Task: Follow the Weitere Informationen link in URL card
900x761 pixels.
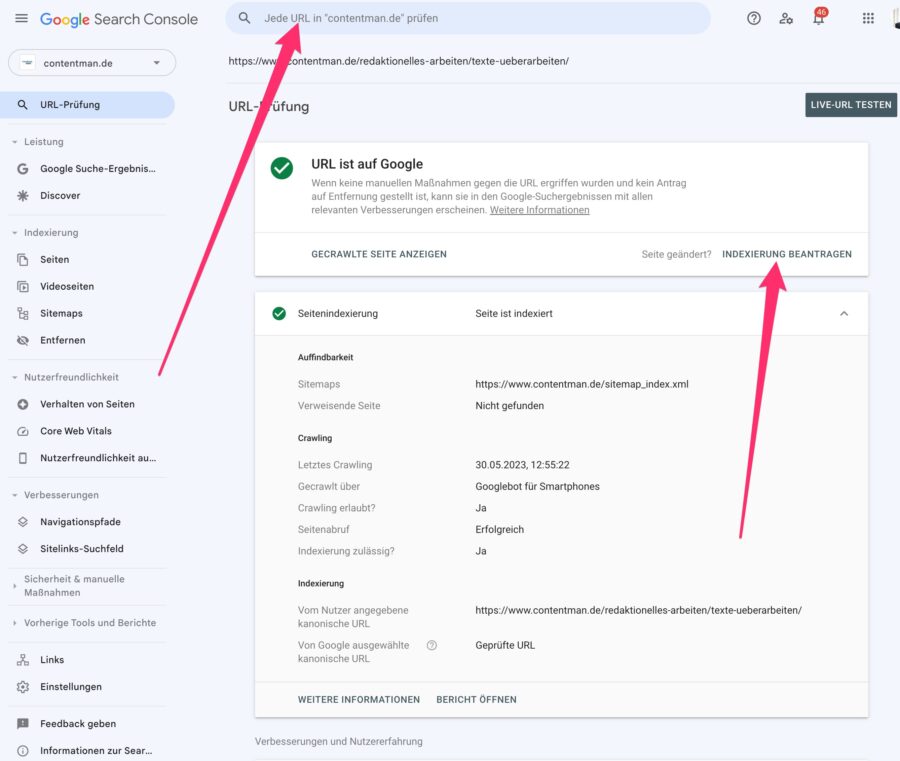Action: [540, 210]
